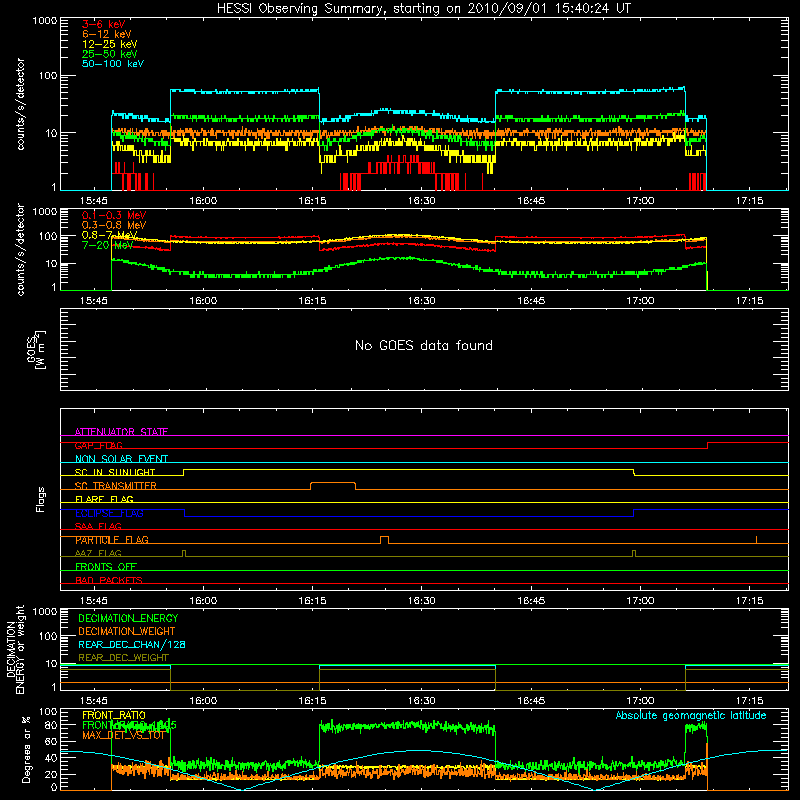Select the yellow 12-25 keV legend label
This screenshot has width=800, height=800.
(x=110, y=44)
